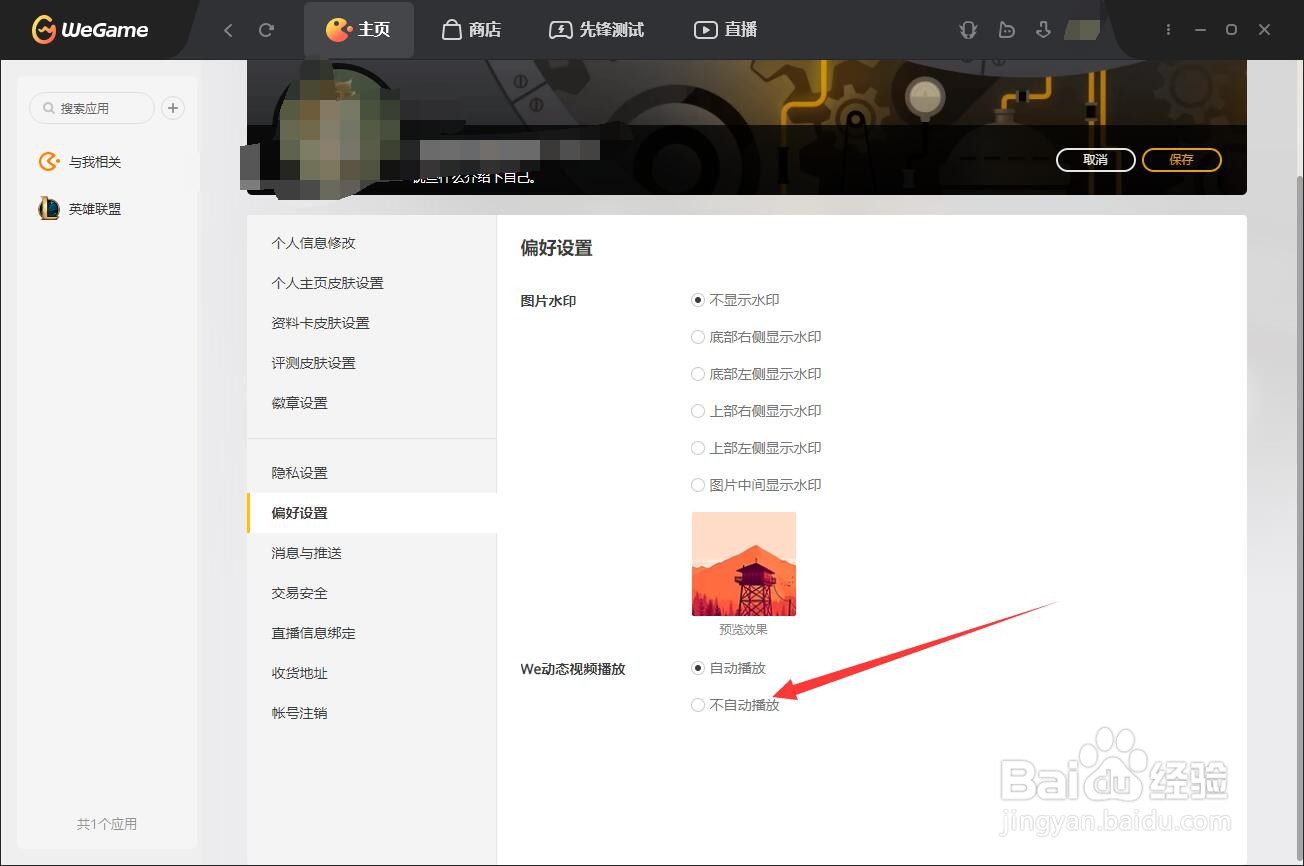Open the user avatar menu
This screenshot has width=1304, height=866.
tap(1081, 29)
